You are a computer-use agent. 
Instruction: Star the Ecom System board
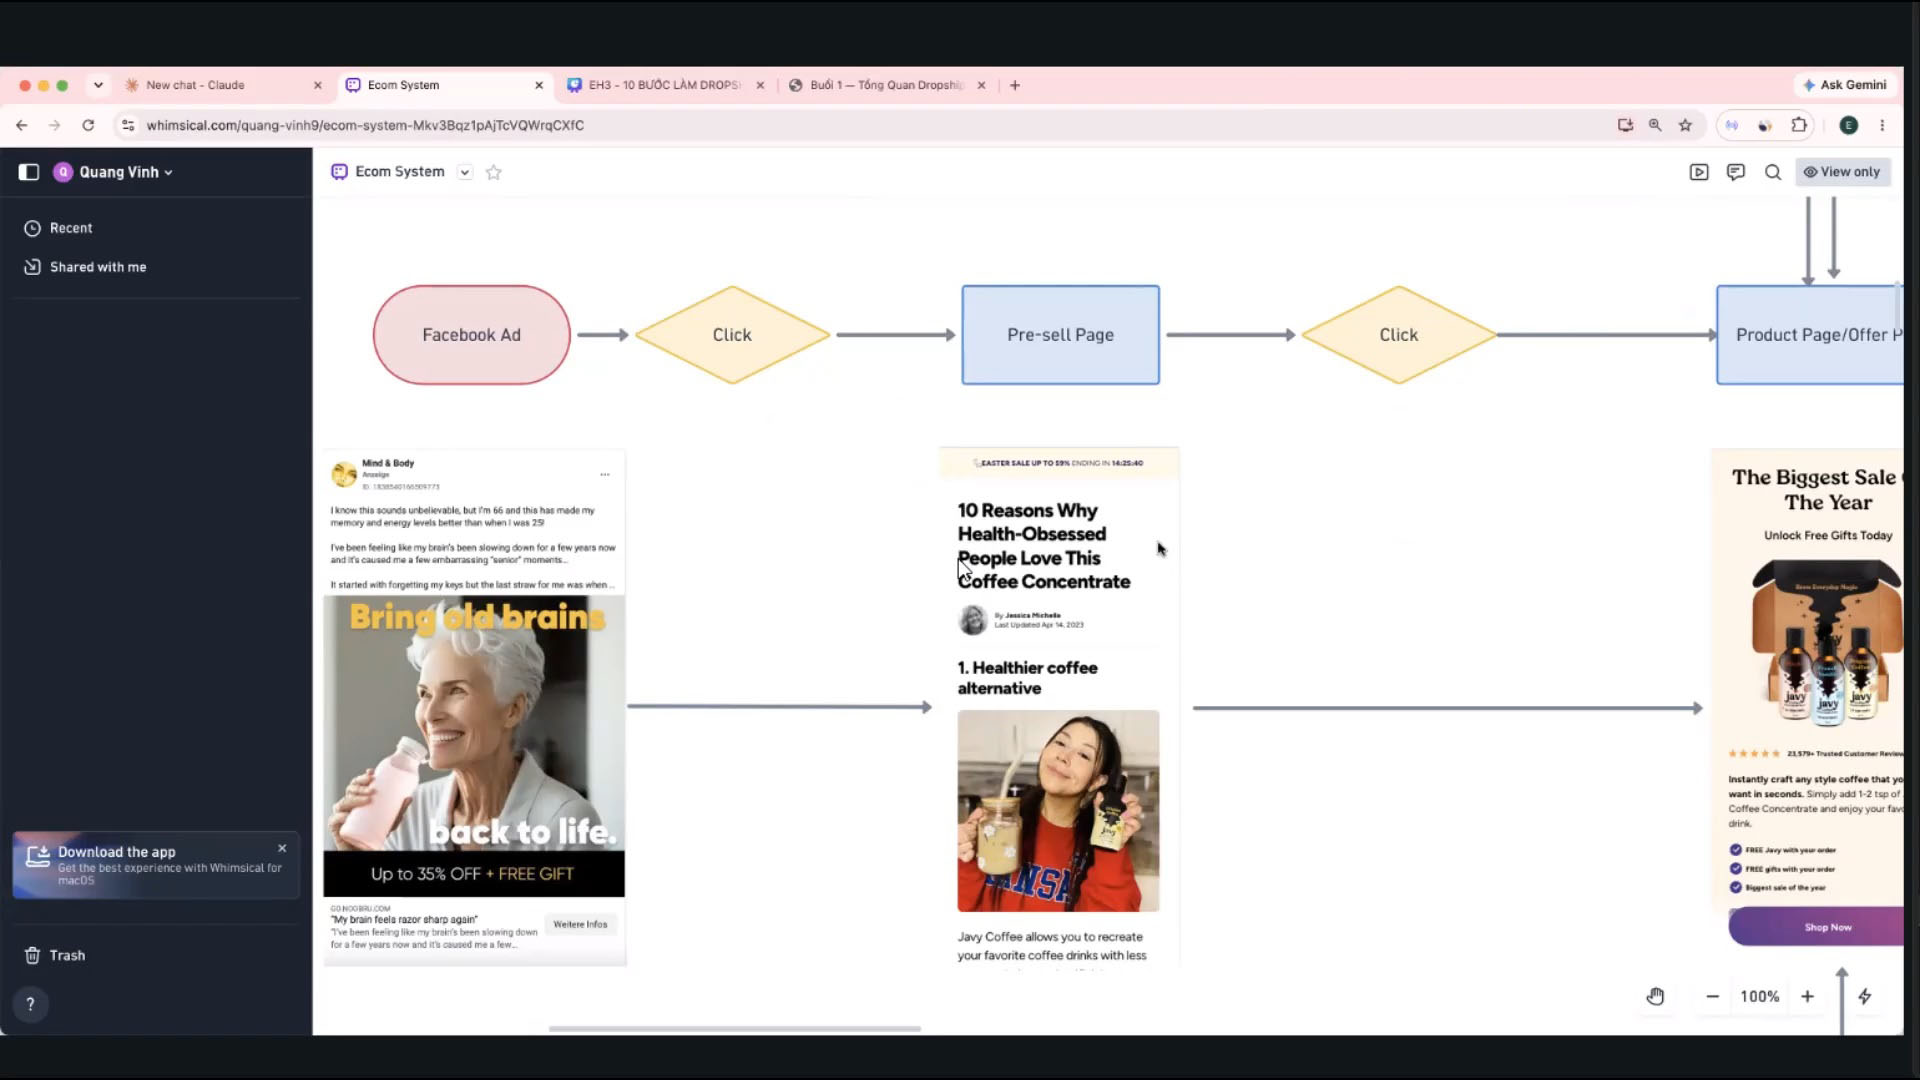point(494,172)
